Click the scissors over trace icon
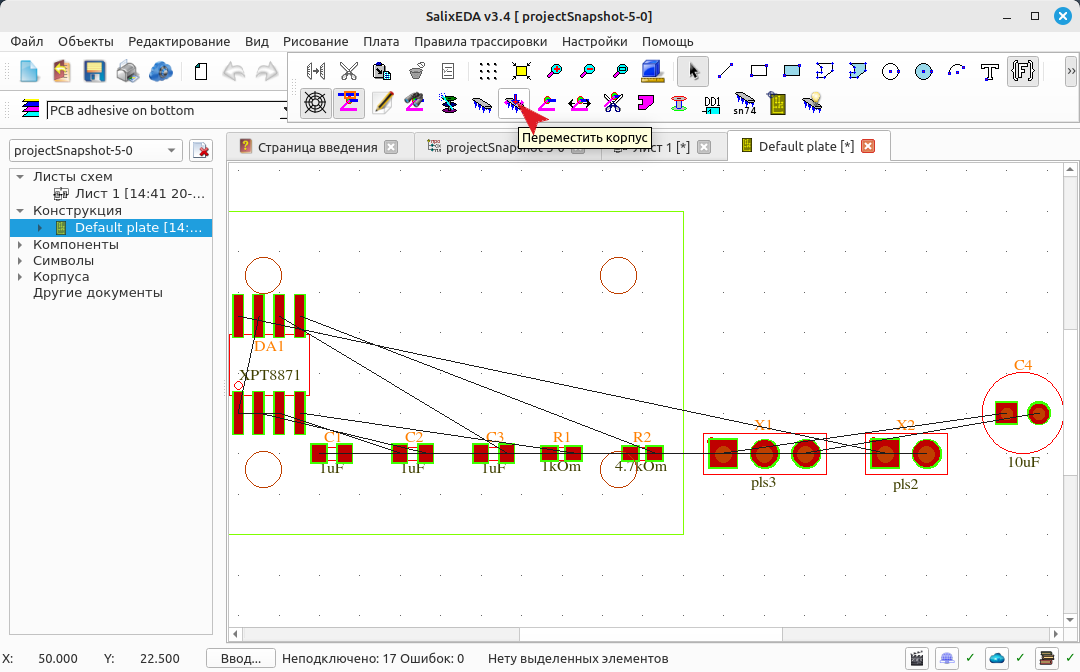 [612, 104]
